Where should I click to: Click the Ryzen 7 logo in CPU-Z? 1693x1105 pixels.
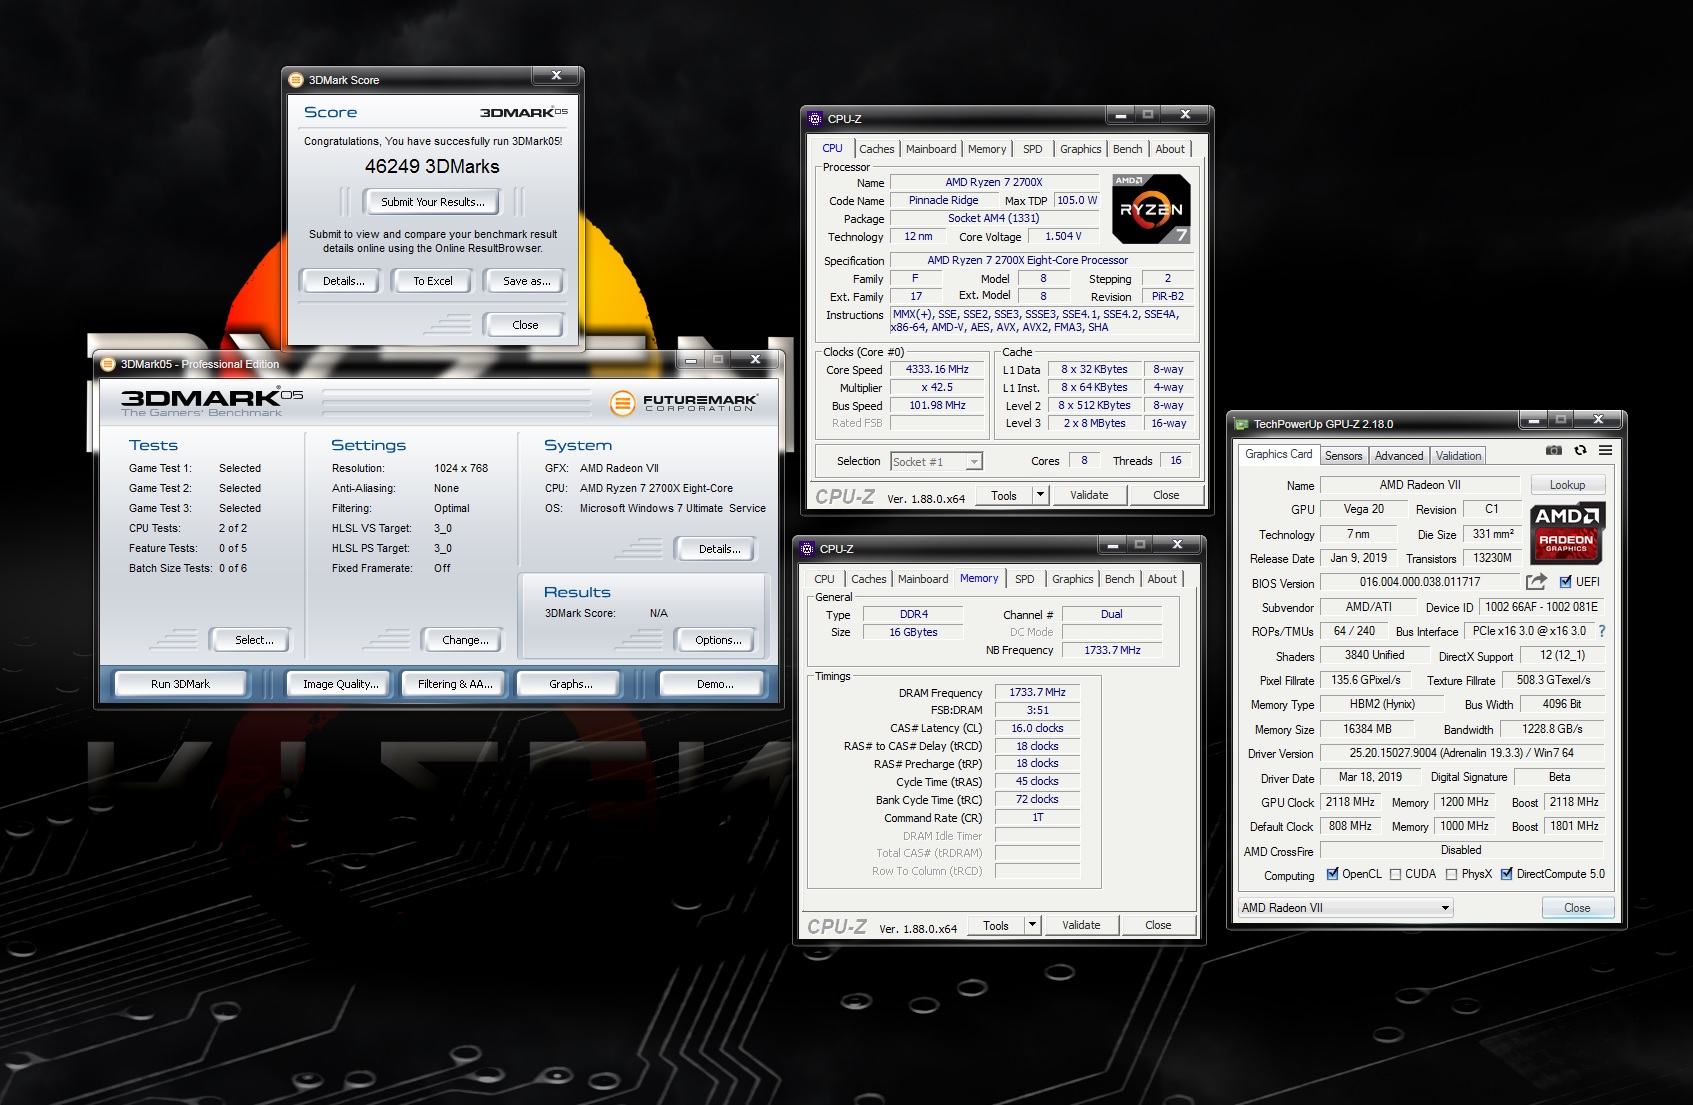[1151, 209]
